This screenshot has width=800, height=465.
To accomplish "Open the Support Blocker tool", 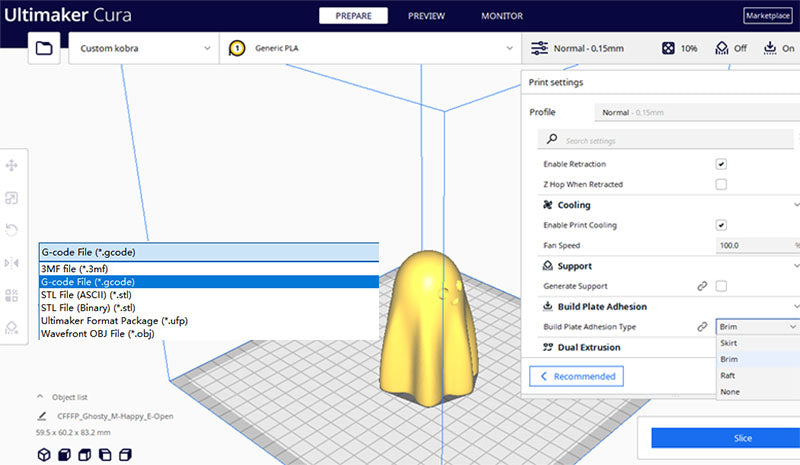I will tap(12, 327).
